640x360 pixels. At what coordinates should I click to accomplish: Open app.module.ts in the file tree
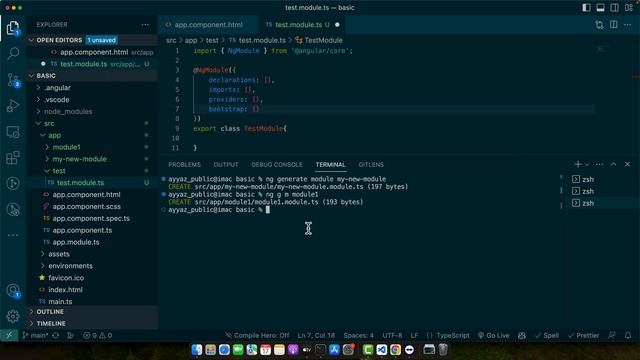(x=92, y=242)
